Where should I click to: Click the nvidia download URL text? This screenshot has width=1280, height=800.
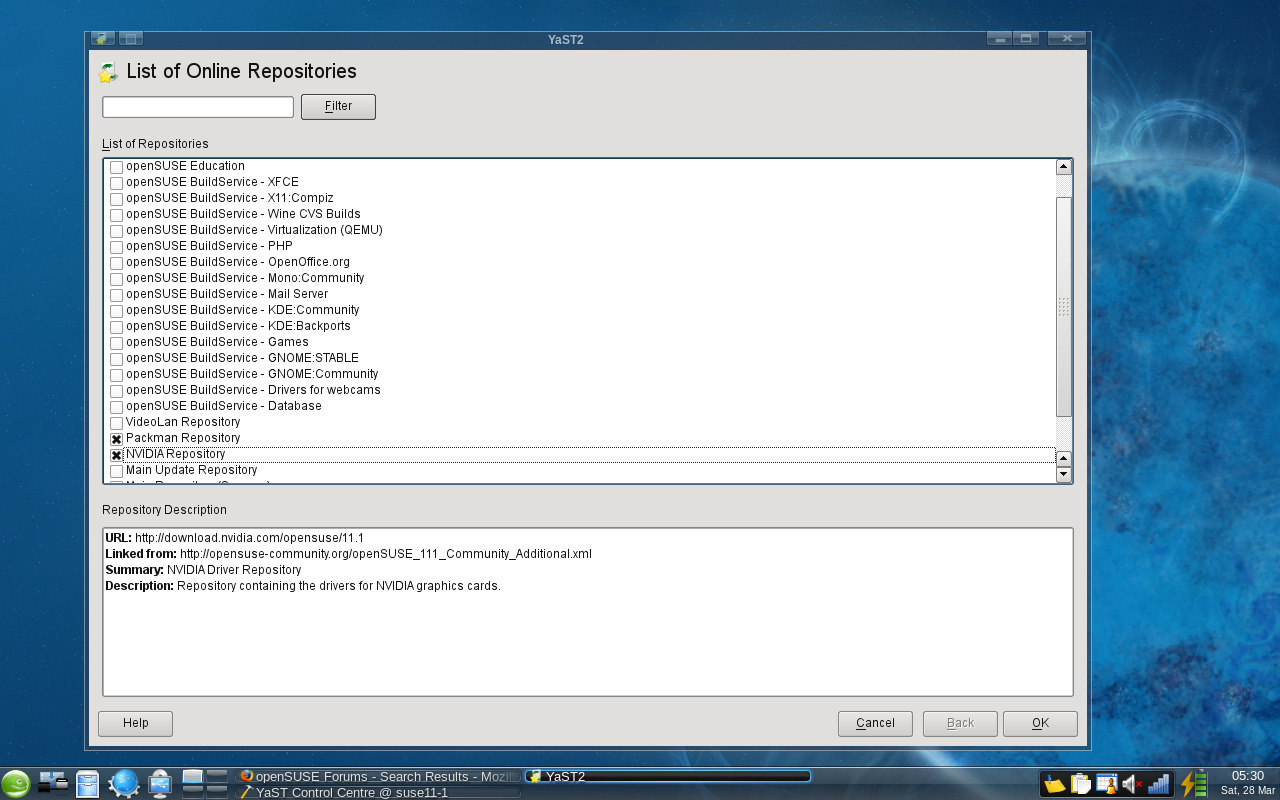[249, 538]
